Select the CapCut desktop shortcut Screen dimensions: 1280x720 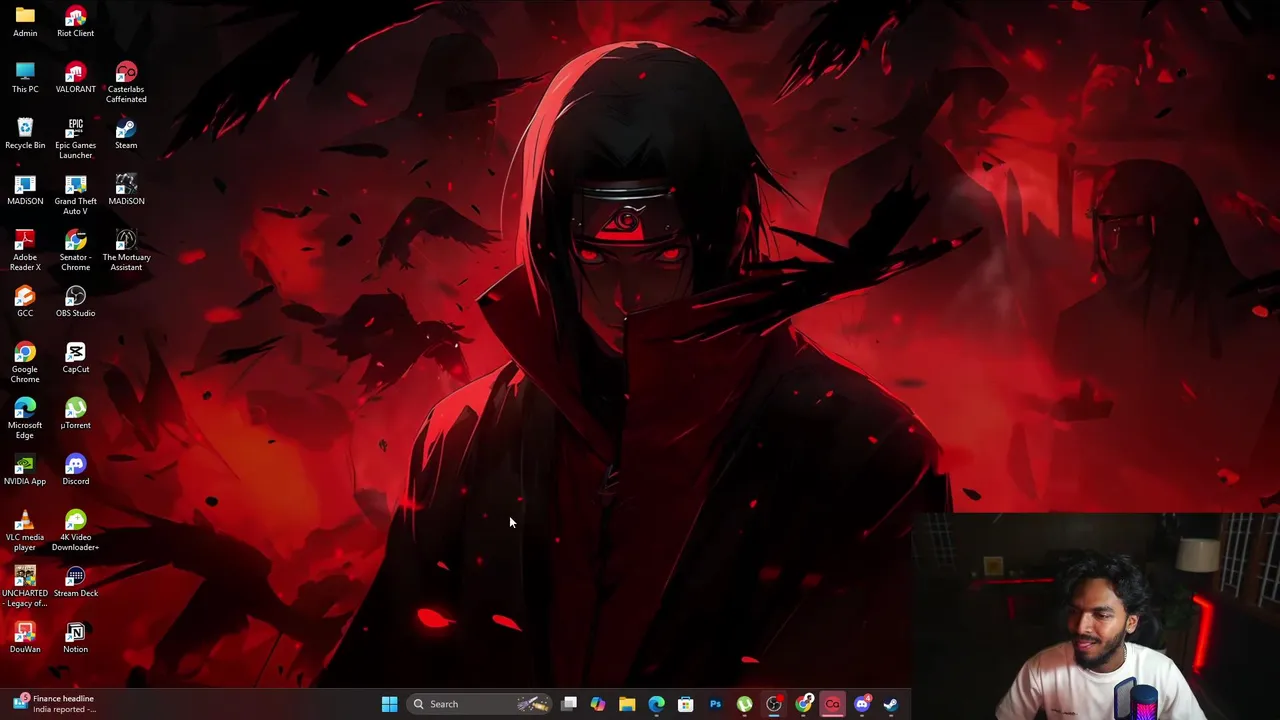[75, 357]
